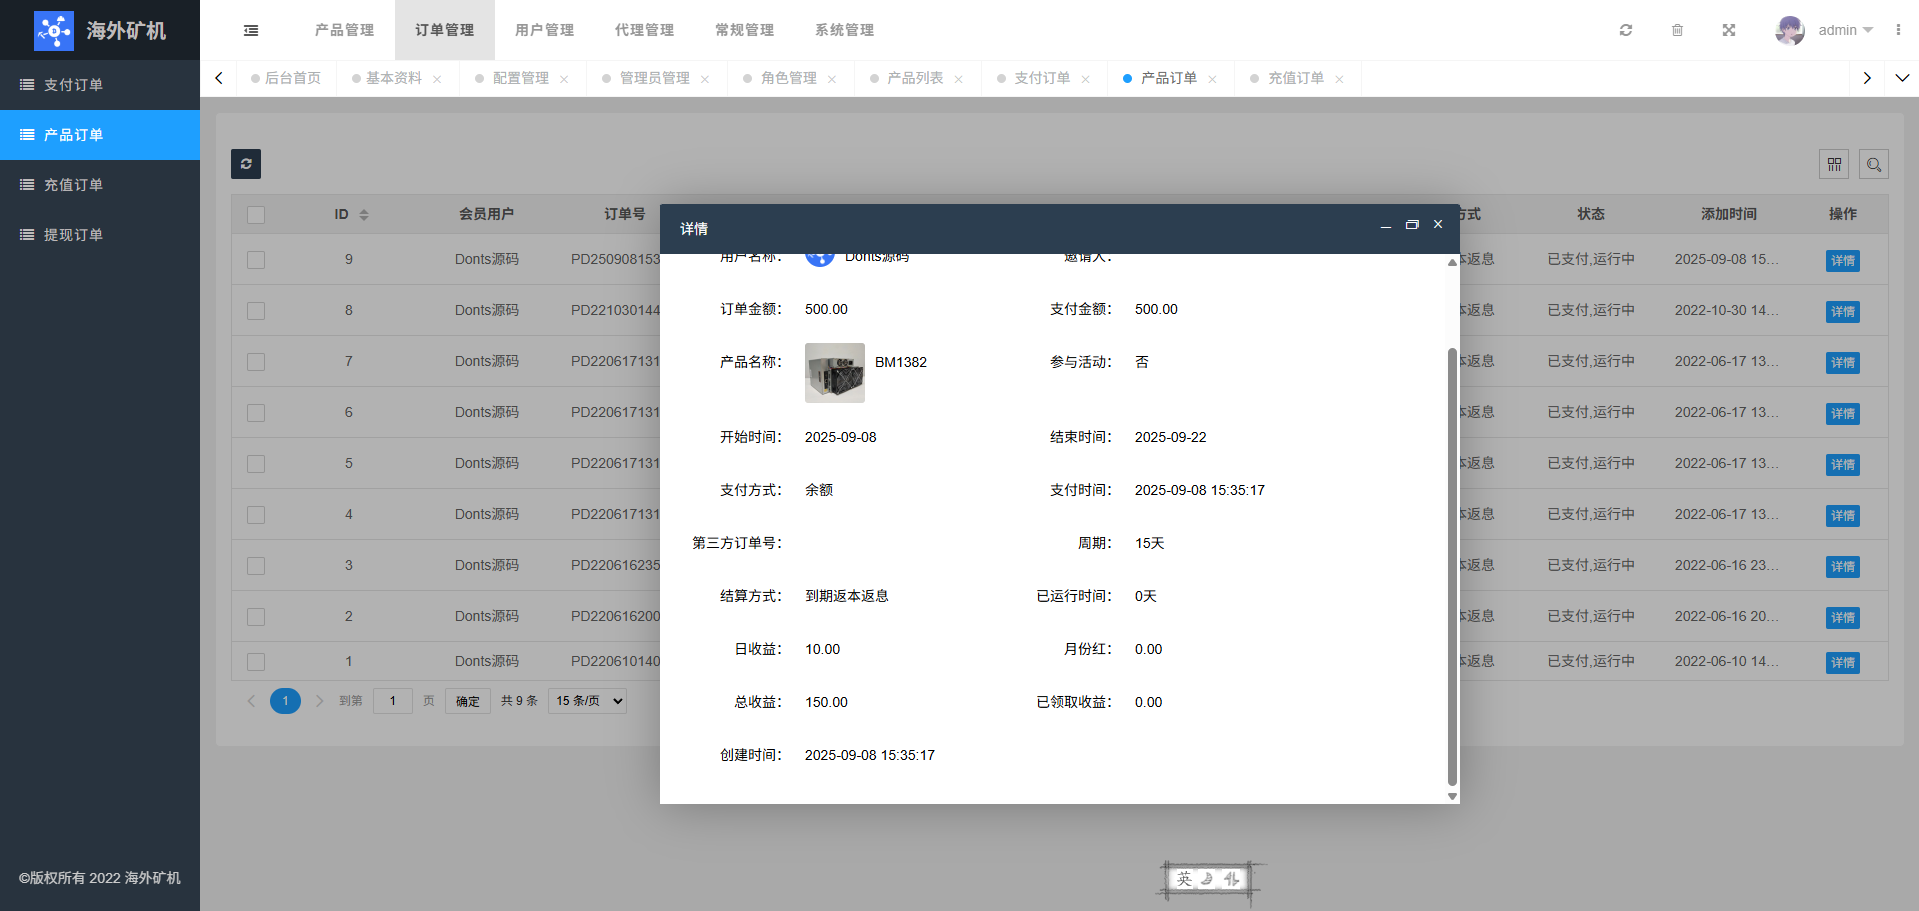
Task: Click the refresh icon in top header
Action: coord(1626,30)
